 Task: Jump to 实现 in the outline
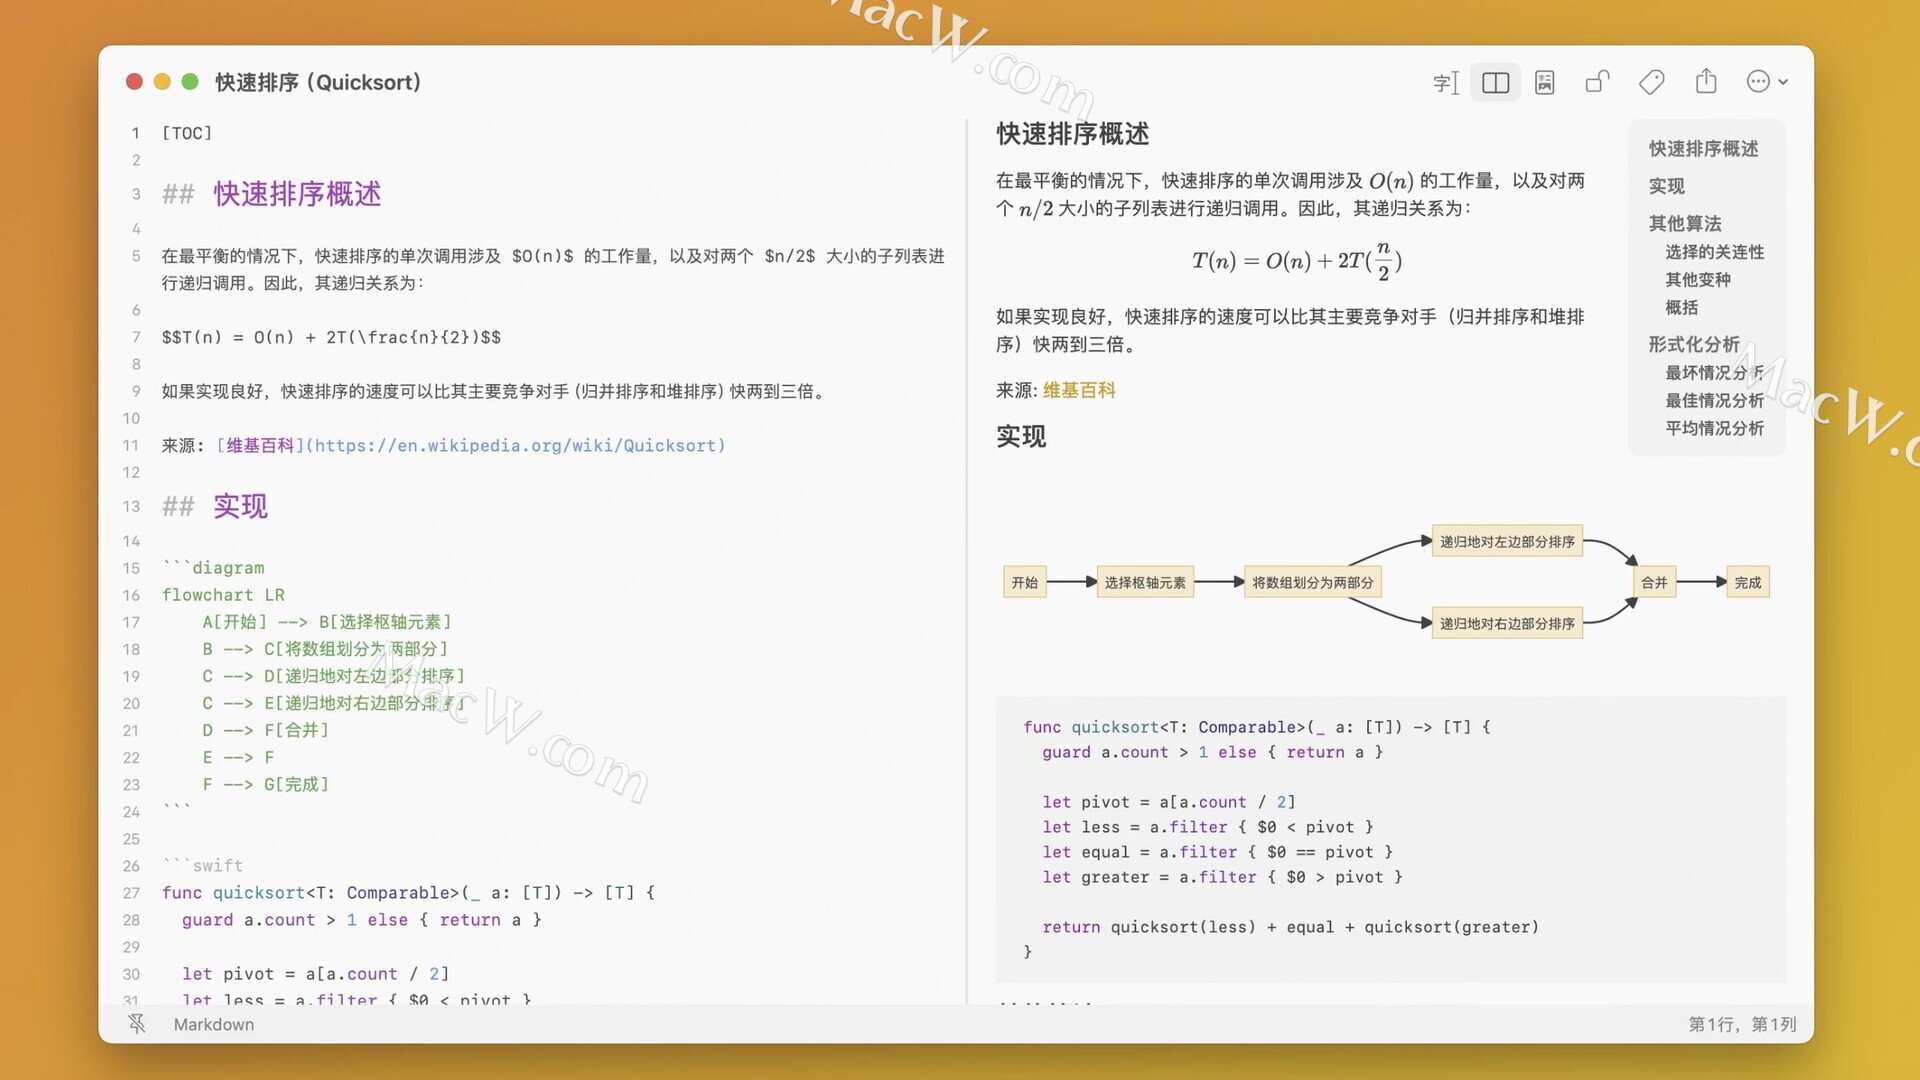[1666, 186]
